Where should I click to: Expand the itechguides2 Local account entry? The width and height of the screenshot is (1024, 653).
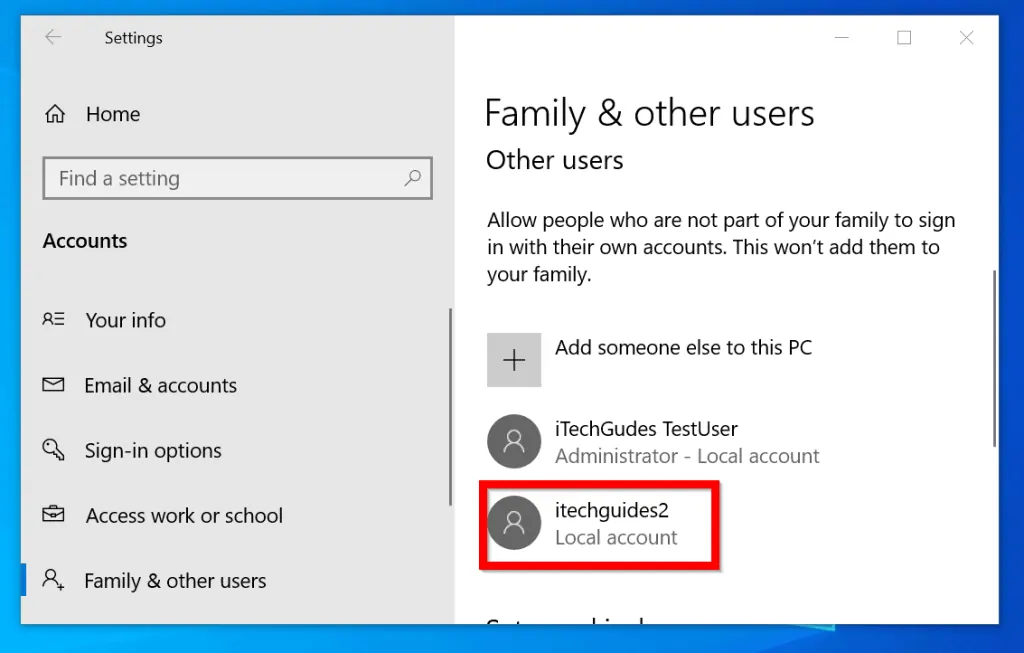(615, 523)
